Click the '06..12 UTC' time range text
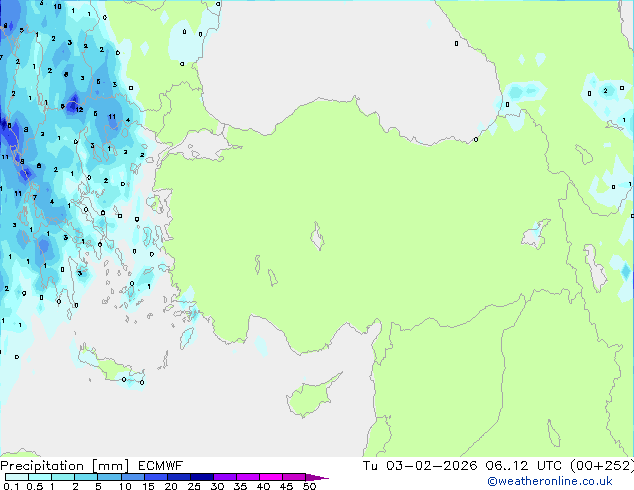Image resolution: width=634 pixels, height=490 pixels. pyautogui.click(x=524, y=466)
